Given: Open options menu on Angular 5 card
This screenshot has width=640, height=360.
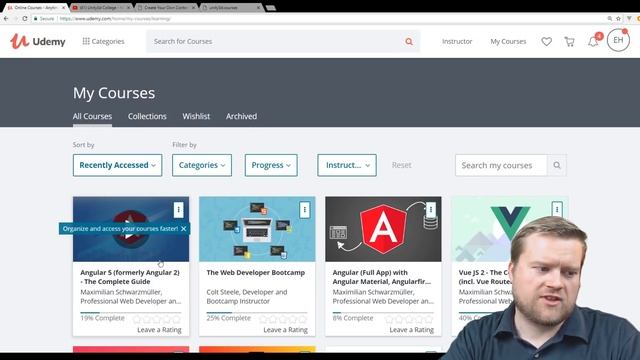Looking at the screenshot, I should (178, 210).
